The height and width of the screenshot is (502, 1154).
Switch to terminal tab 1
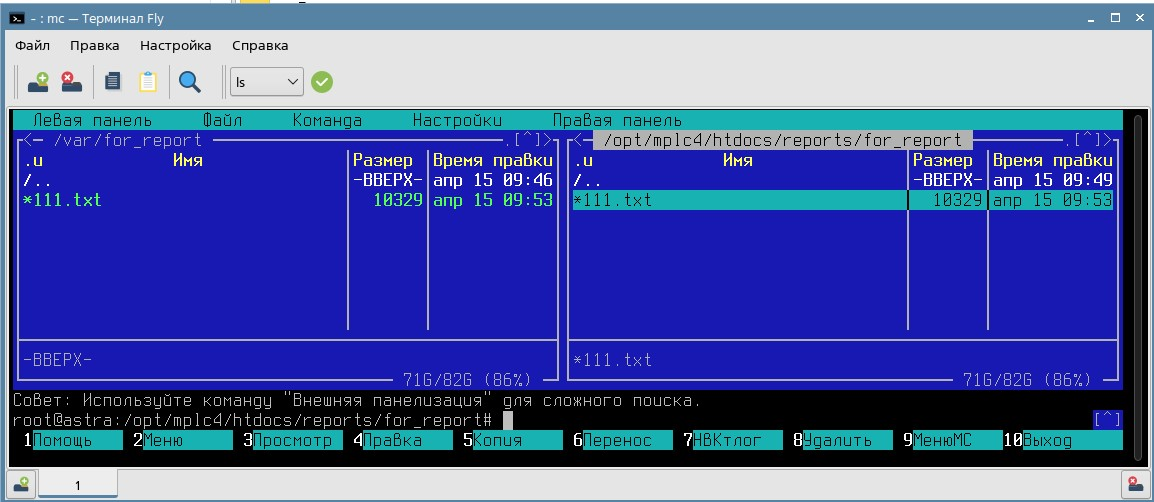click(x=78, y=484)
